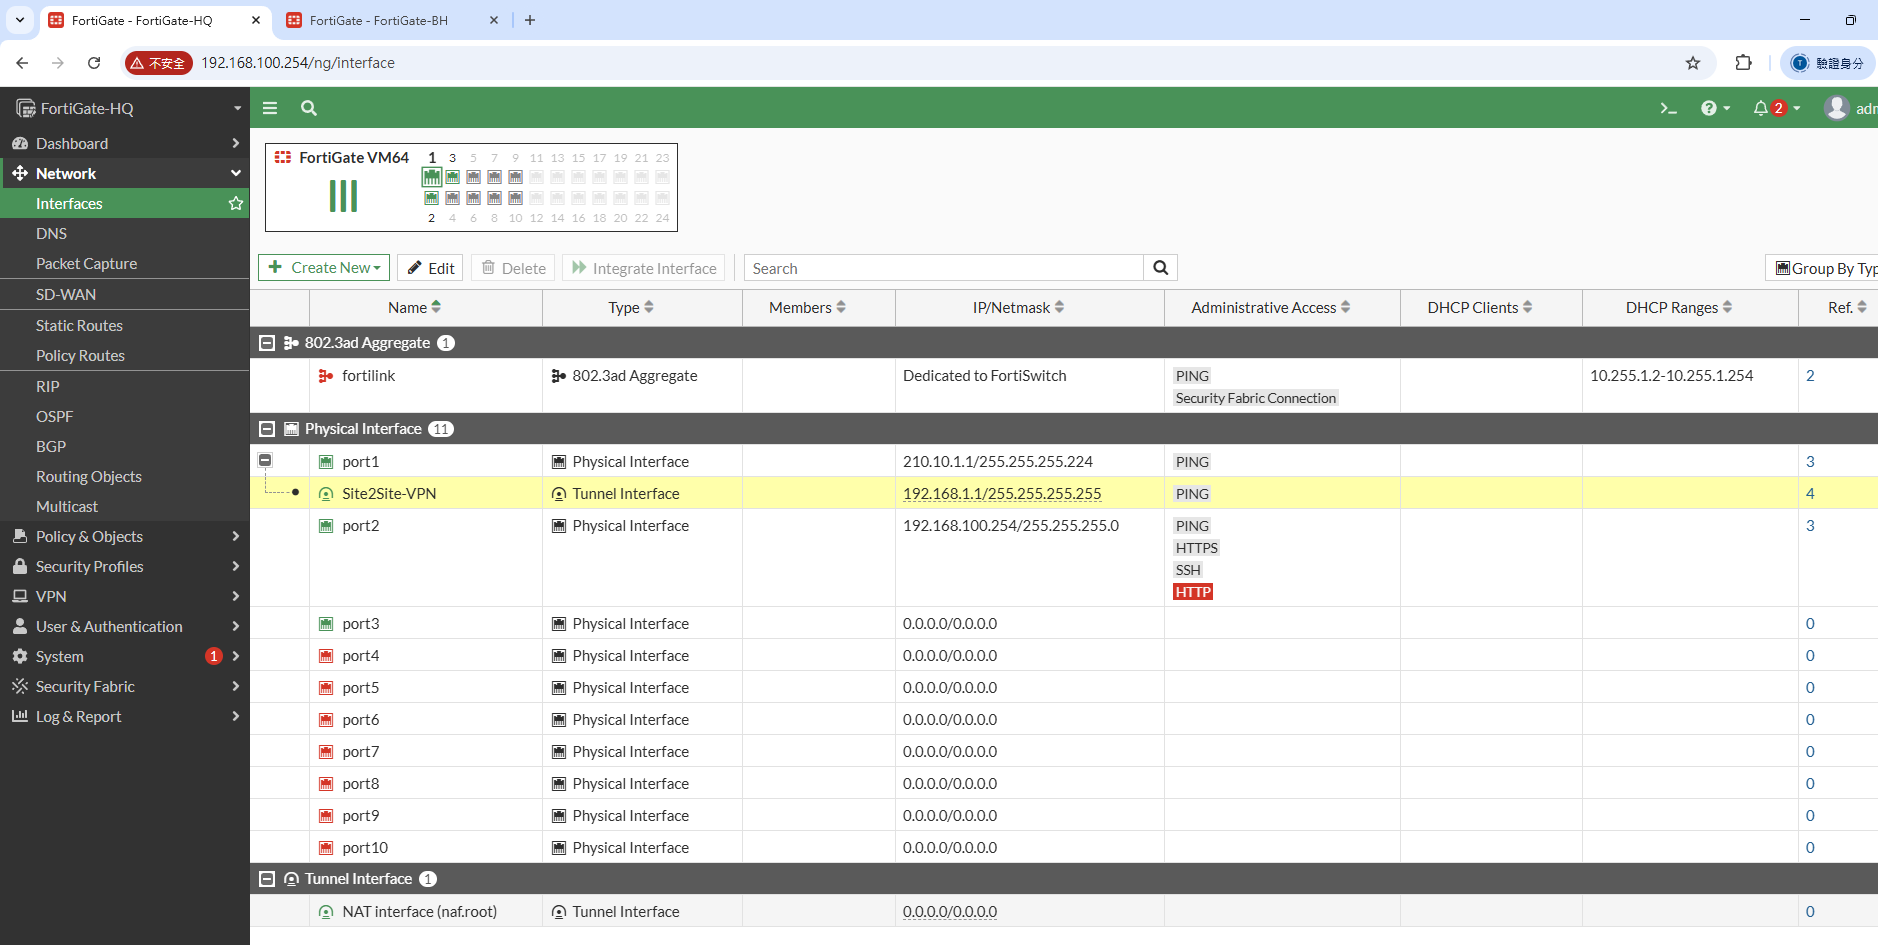Image resolution: width=1878 pixels, height=945 pixels.
Task: Click the browser address bar URL
Action: 298,63
